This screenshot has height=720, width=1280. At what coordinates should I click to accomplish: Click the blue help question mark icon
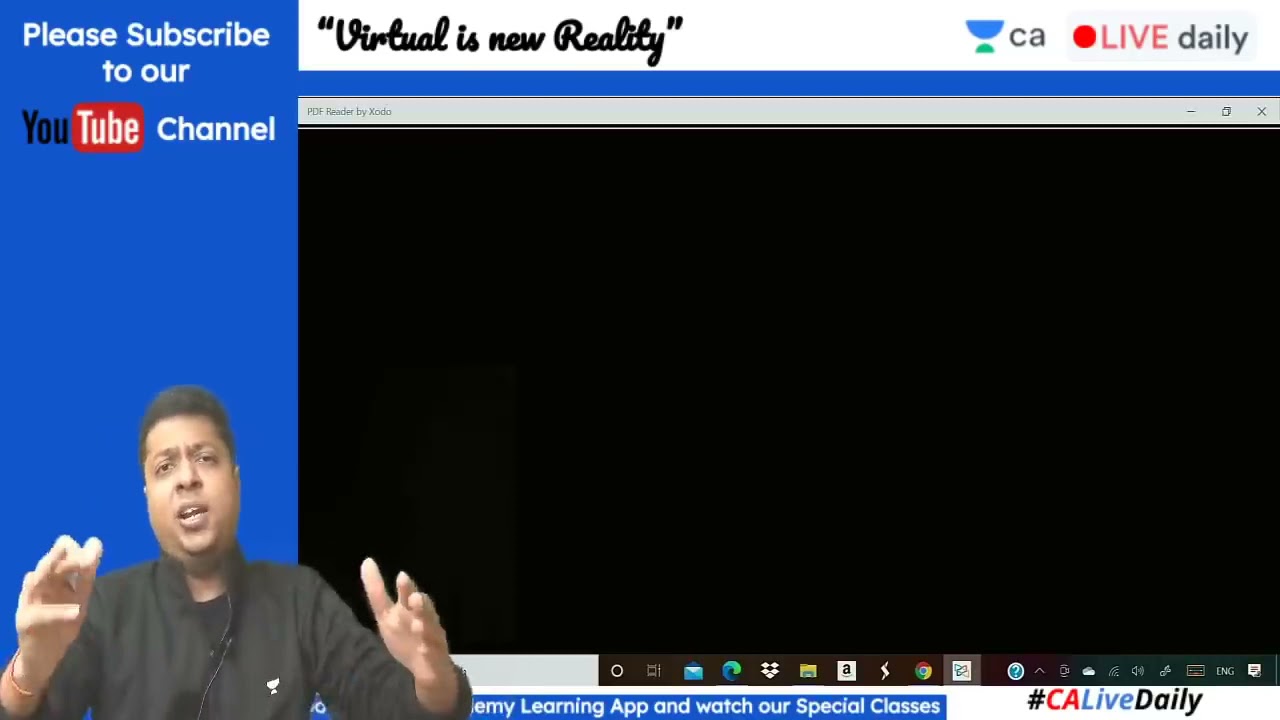pyautogui.click(x=1015, y=671)
